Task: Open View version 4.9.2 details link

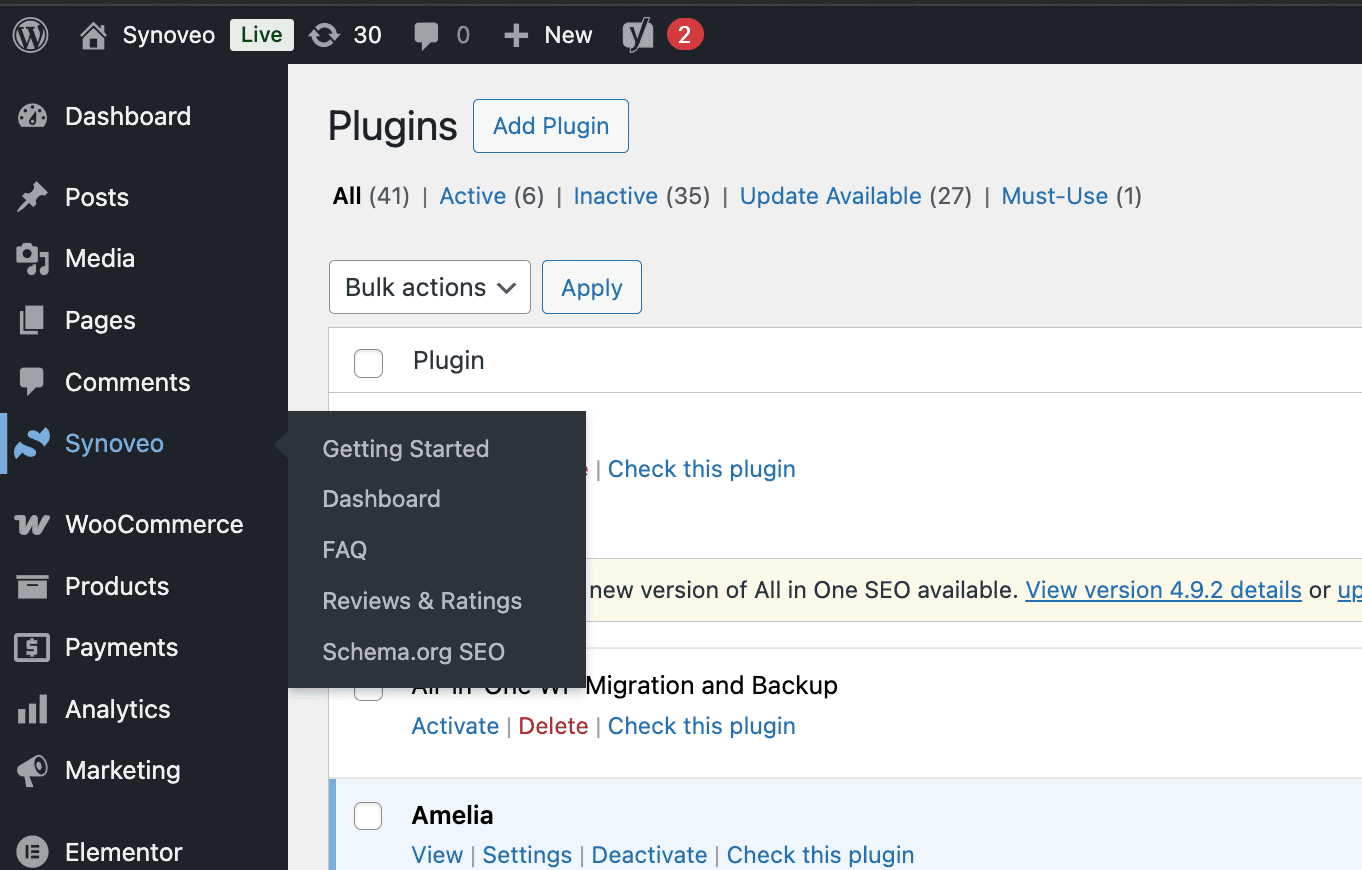Action: click(1163, 590)
